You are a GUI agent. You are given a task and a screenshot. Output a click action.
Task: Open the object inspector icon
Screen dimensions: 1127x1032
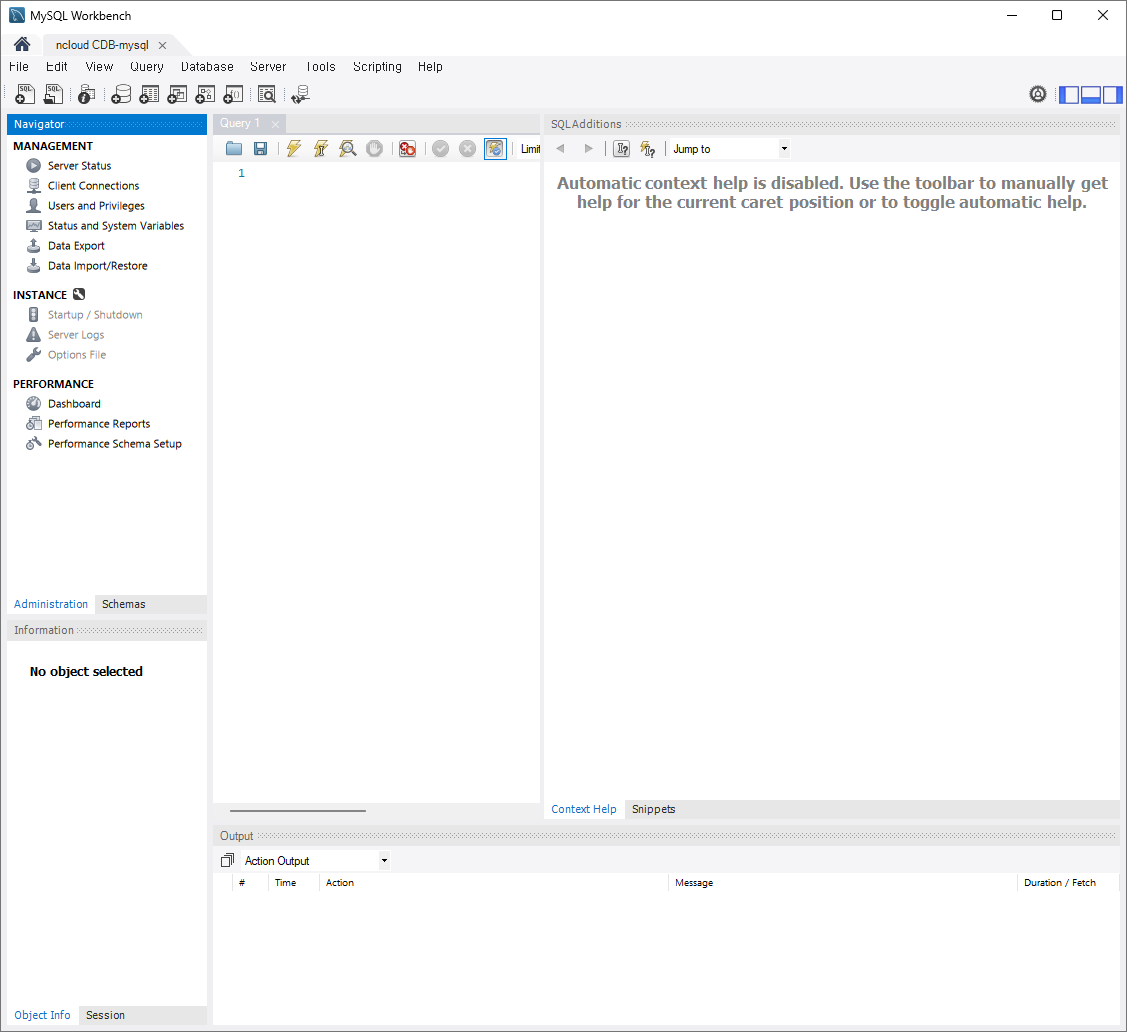tap(86, 94)
